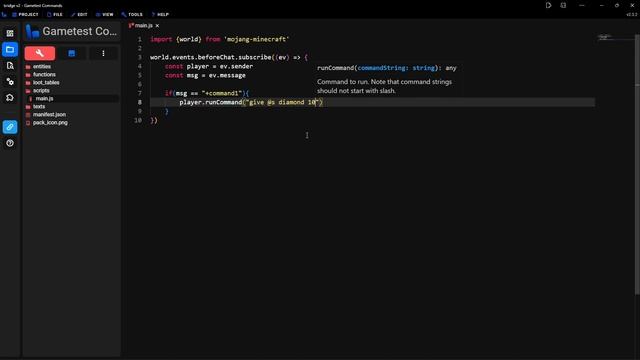
Task: Open the extensions grid icon in sidebar
Action: pyautogui.click(x=10, y=33)
